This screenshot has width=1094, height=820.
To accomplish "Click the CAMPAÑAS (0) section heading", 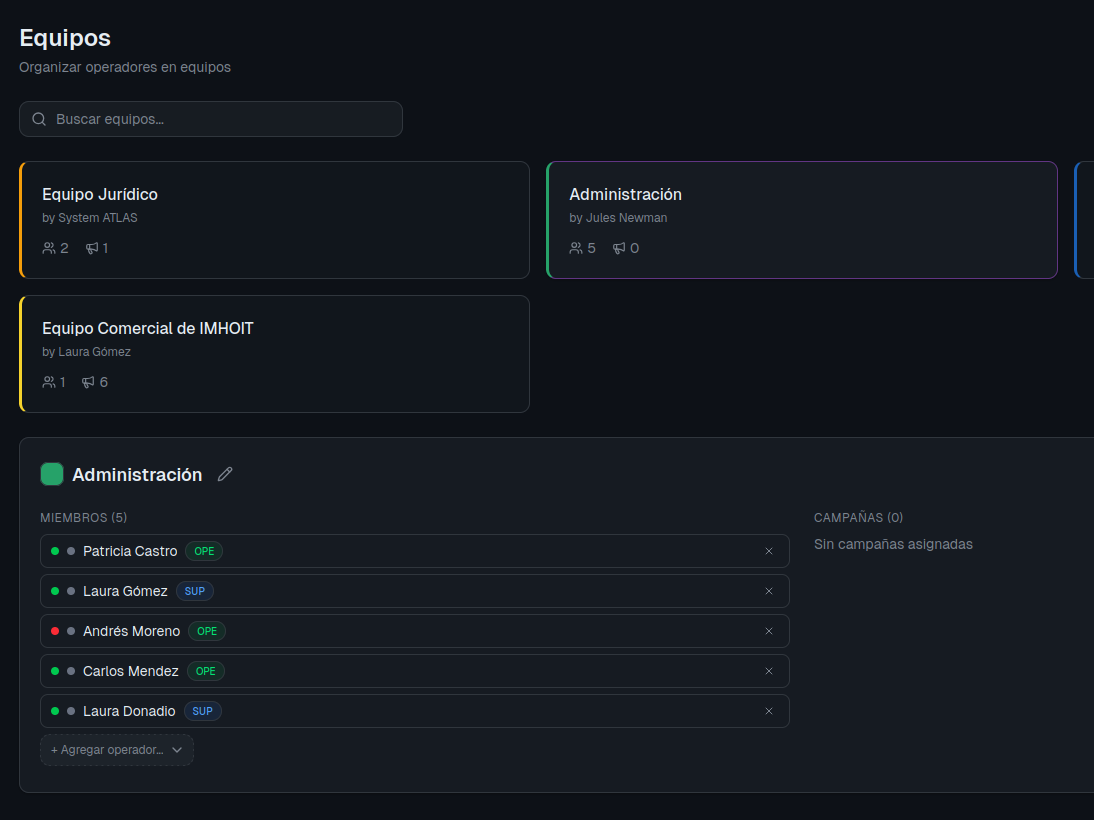I will [x=858, y=518].
